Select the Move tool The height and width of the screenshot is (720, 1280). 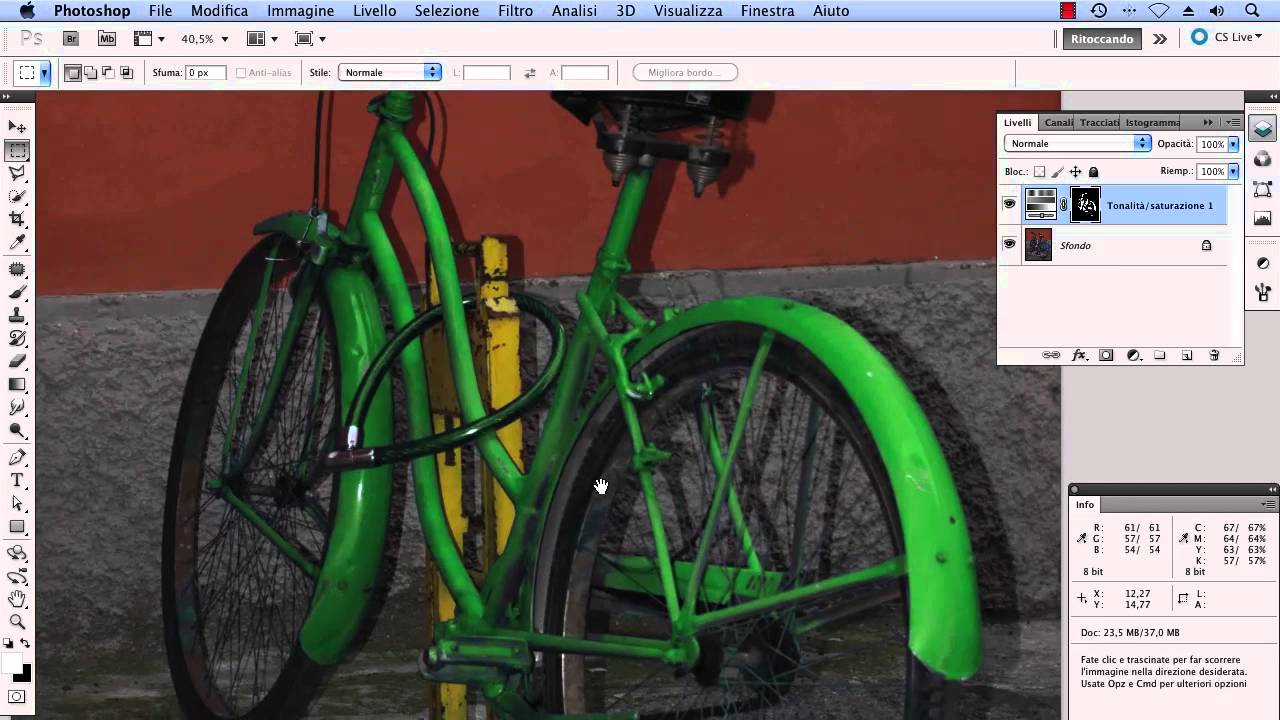pyautogui.click(x=17, y=127)
